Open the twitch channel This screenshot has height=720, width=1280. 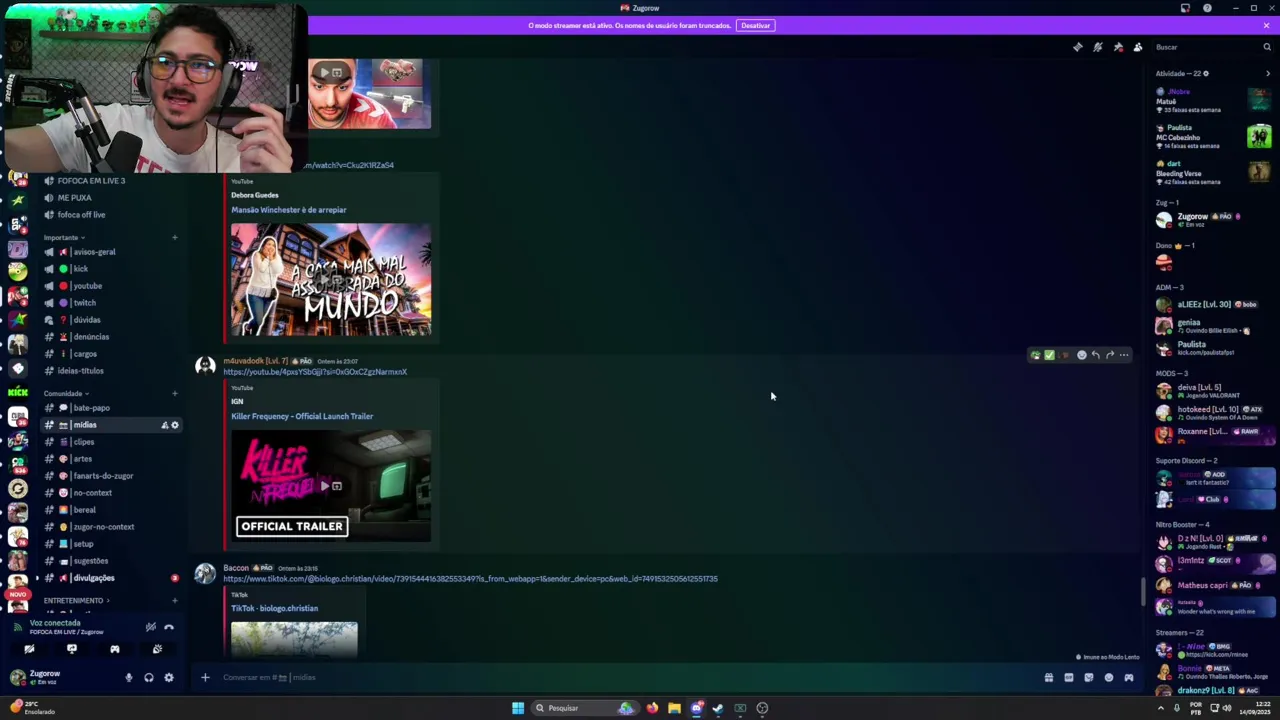coord(111,303)
